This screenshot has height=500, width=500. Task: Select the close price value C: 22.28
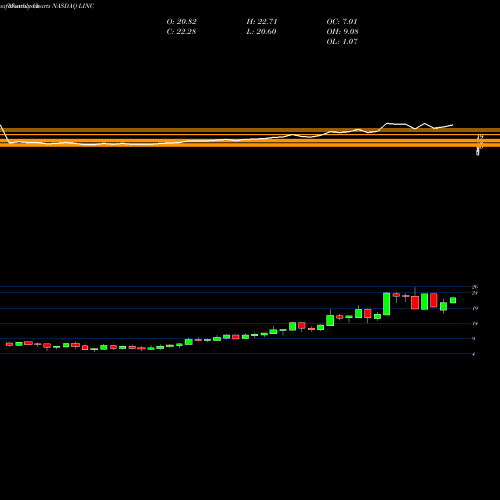coord(181,32)
